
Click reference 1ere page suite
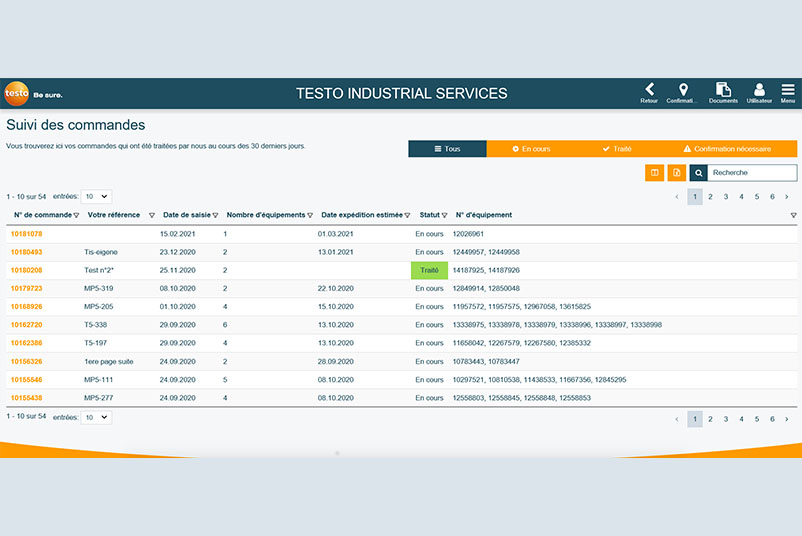tap(109, 362)
